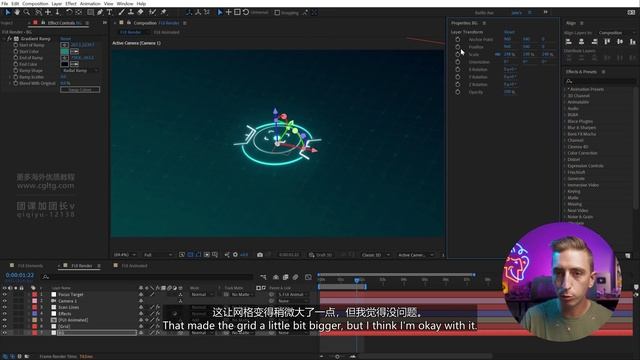
Task: Click the Align Vertical Center icon
Action: [620, 42]
